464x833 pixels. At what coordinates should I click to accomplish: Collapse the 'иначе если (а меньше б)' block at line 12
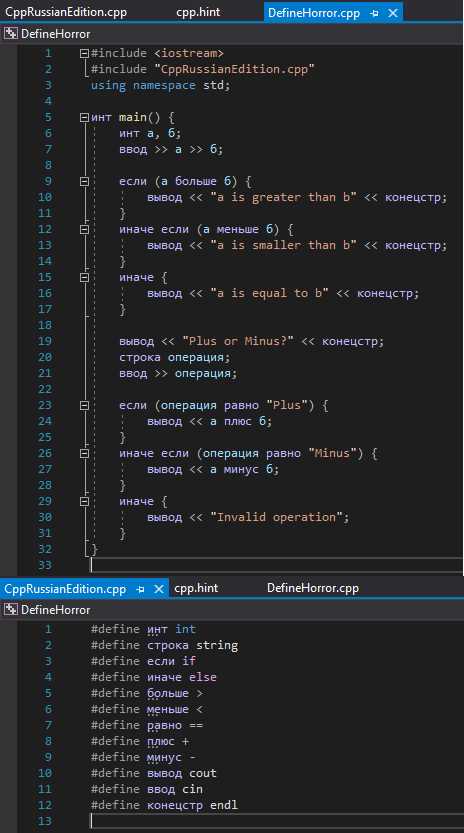point(84,230)
